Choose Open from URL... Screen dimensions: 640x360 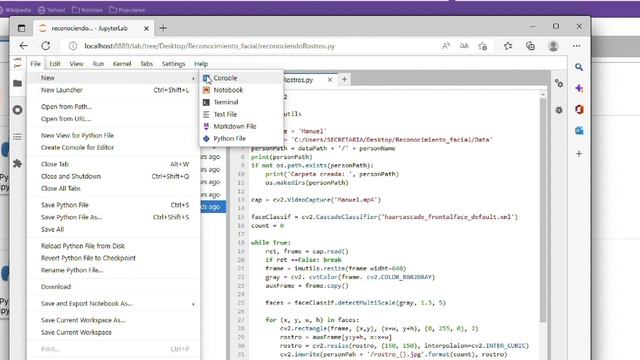[114, 119]
